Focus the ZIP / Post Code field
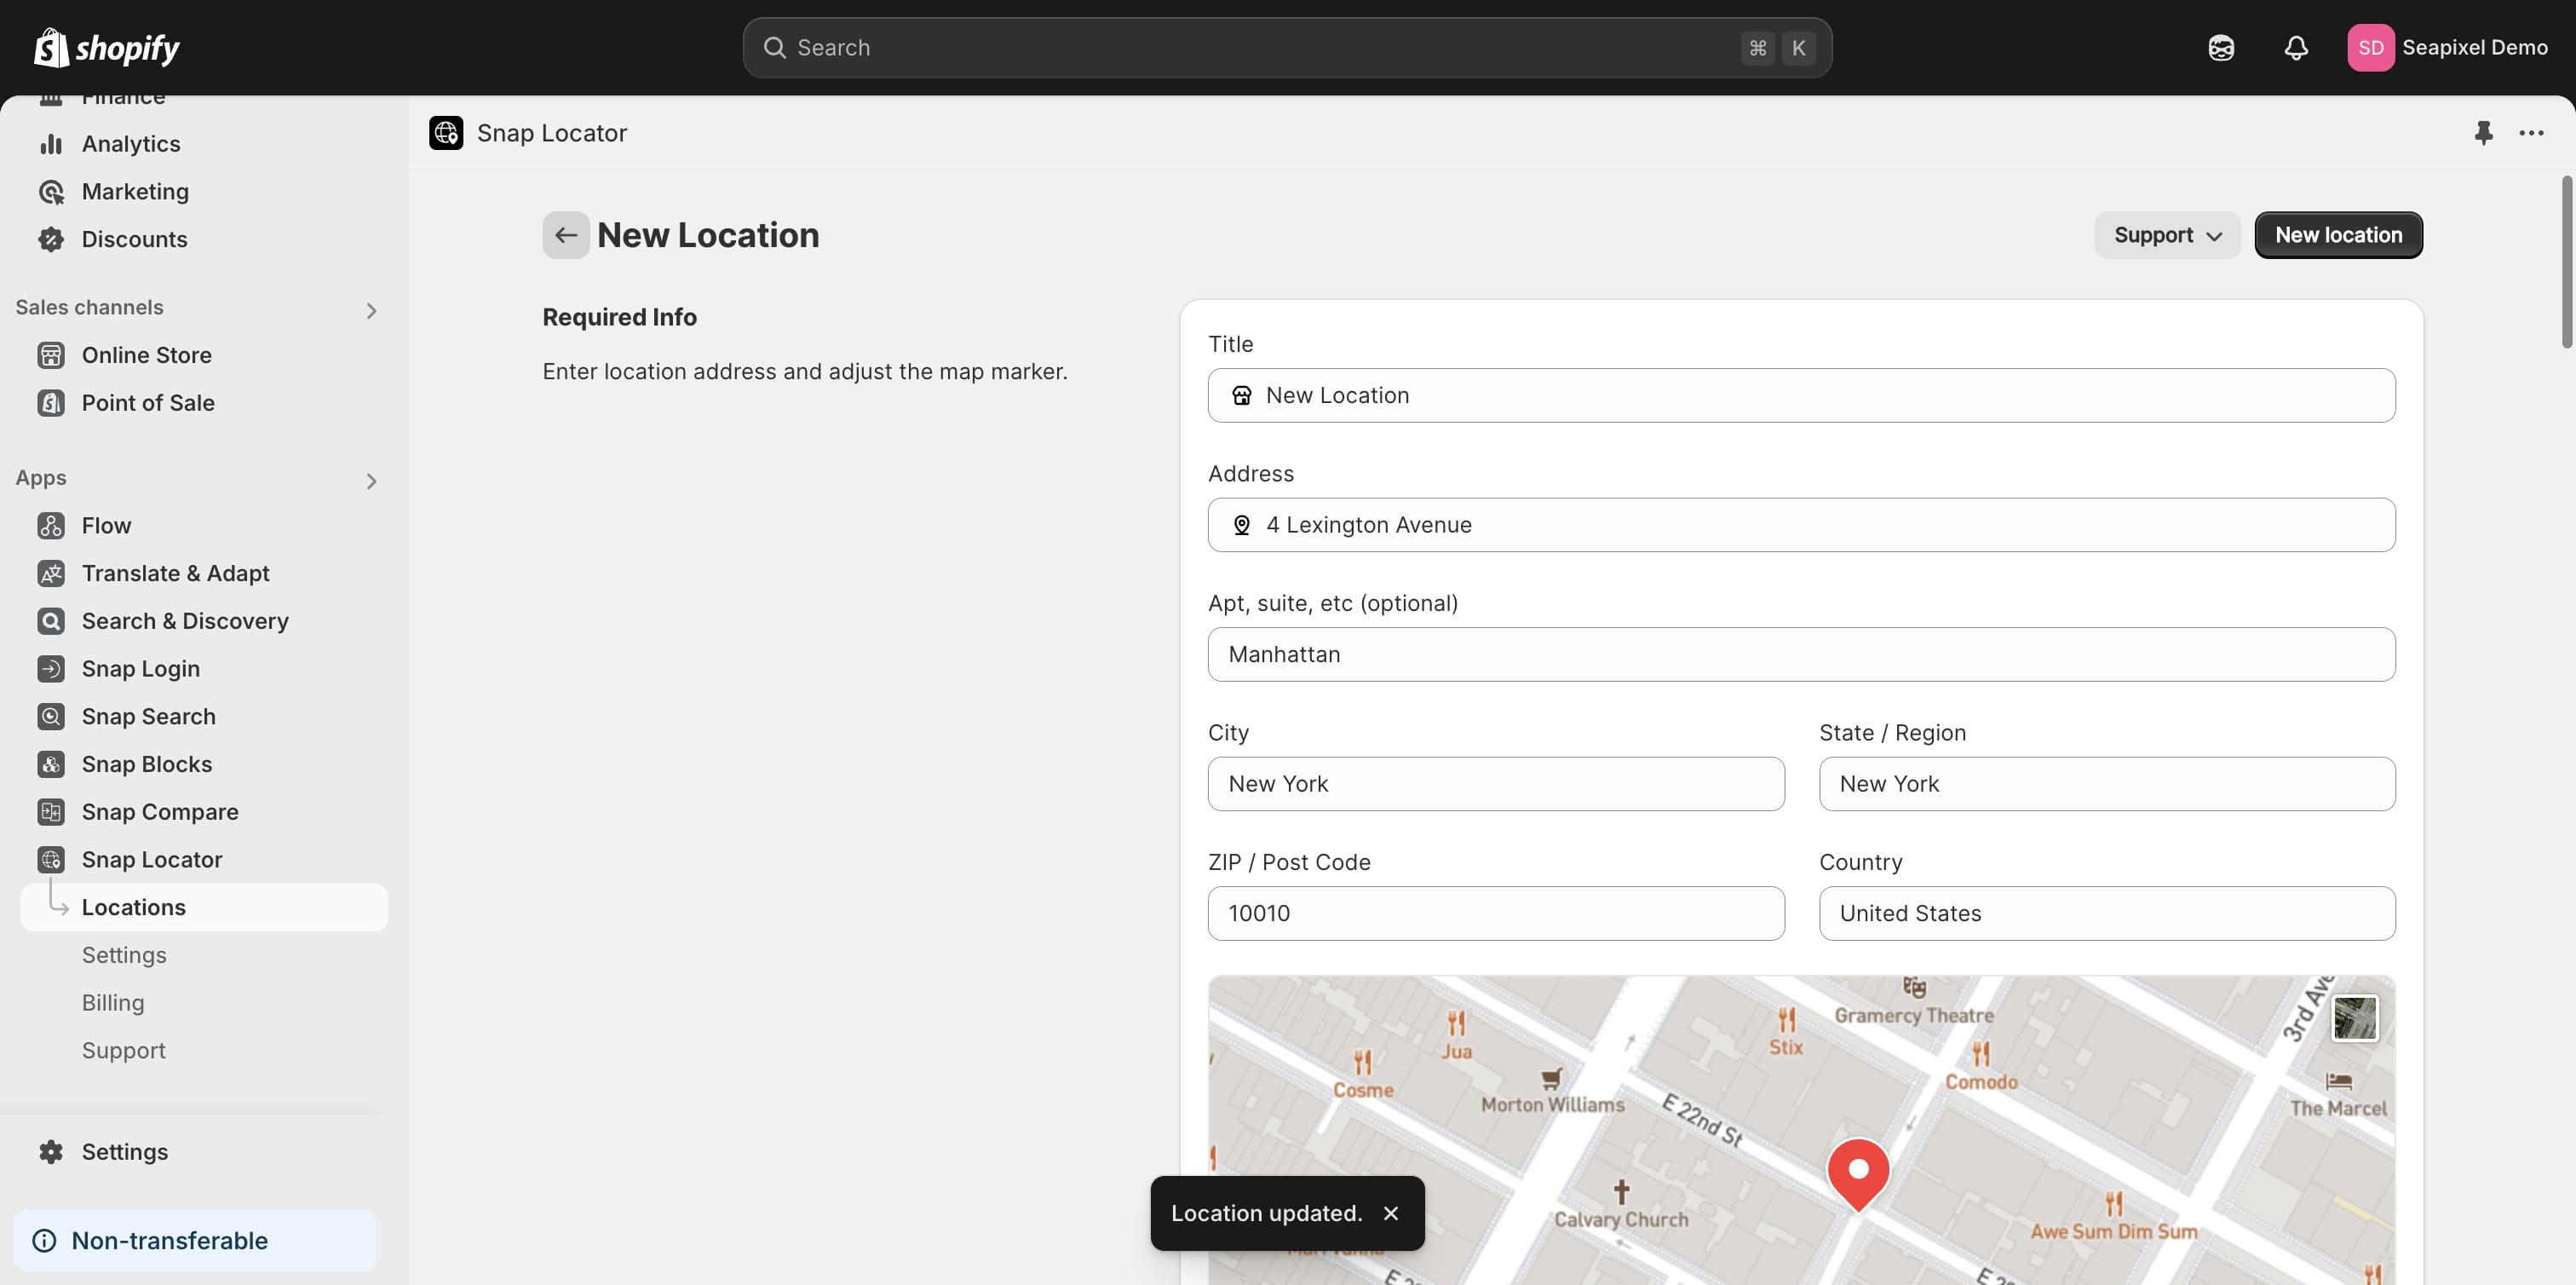 pos(1495,913)
